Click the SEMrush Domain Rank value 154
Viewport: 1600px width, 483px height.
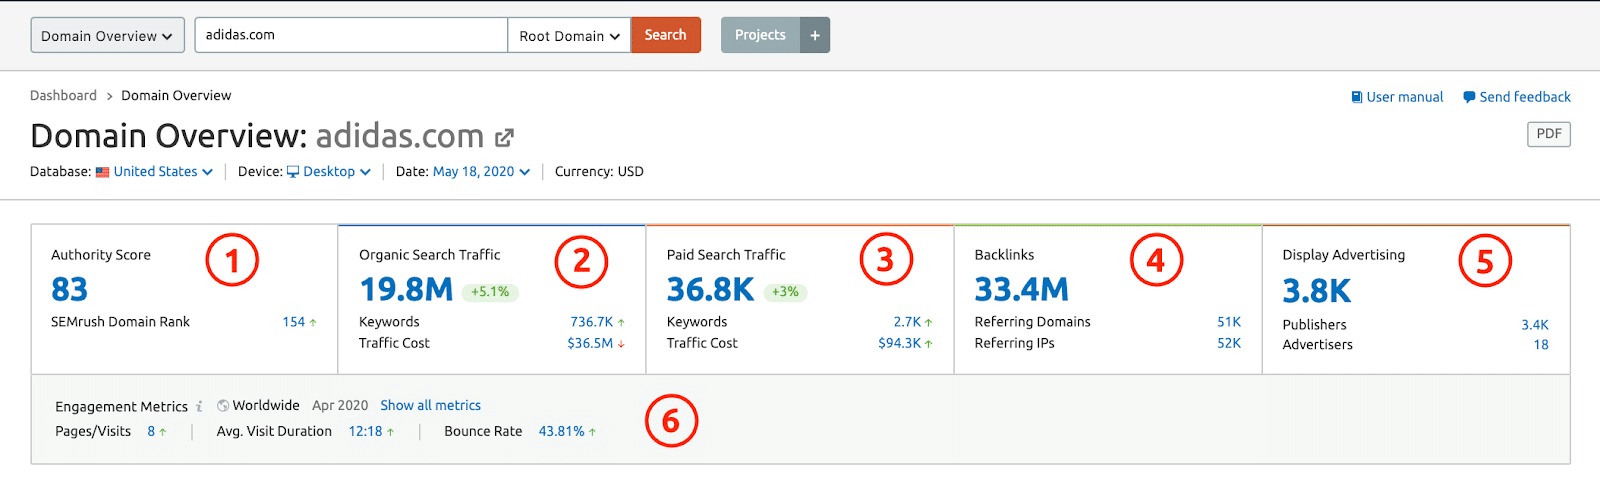pos(293,322)
